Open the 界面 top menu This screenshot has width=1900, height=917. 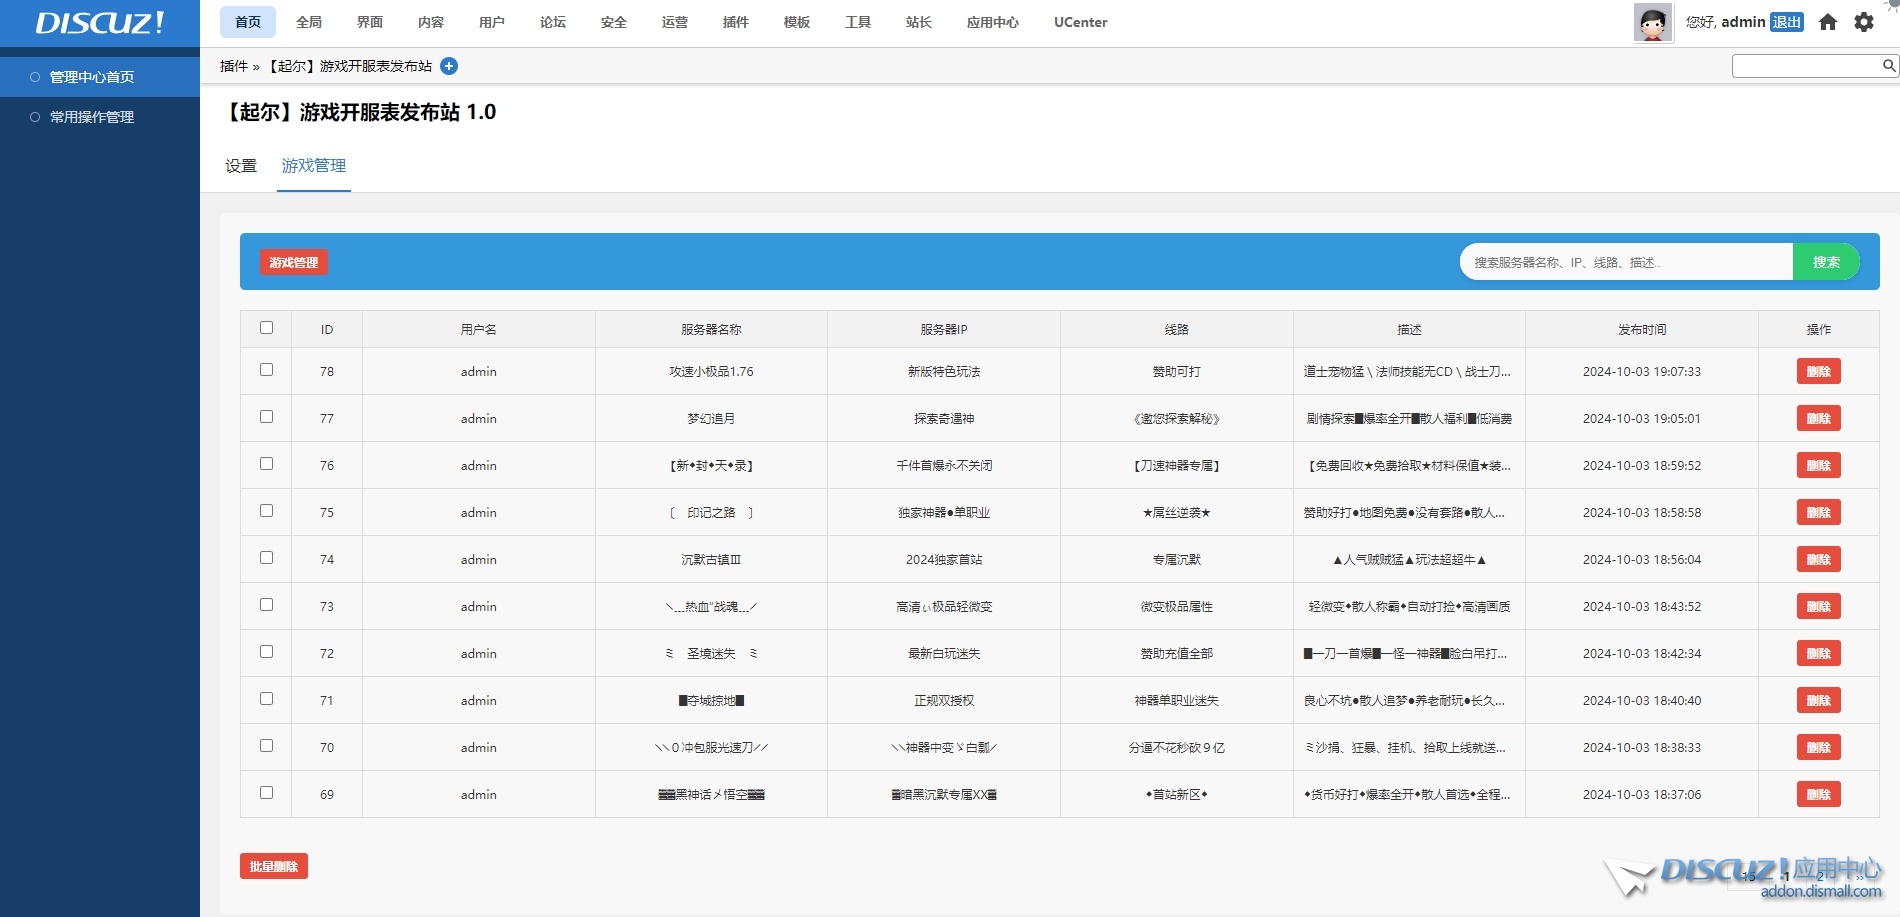coord(370,22)
